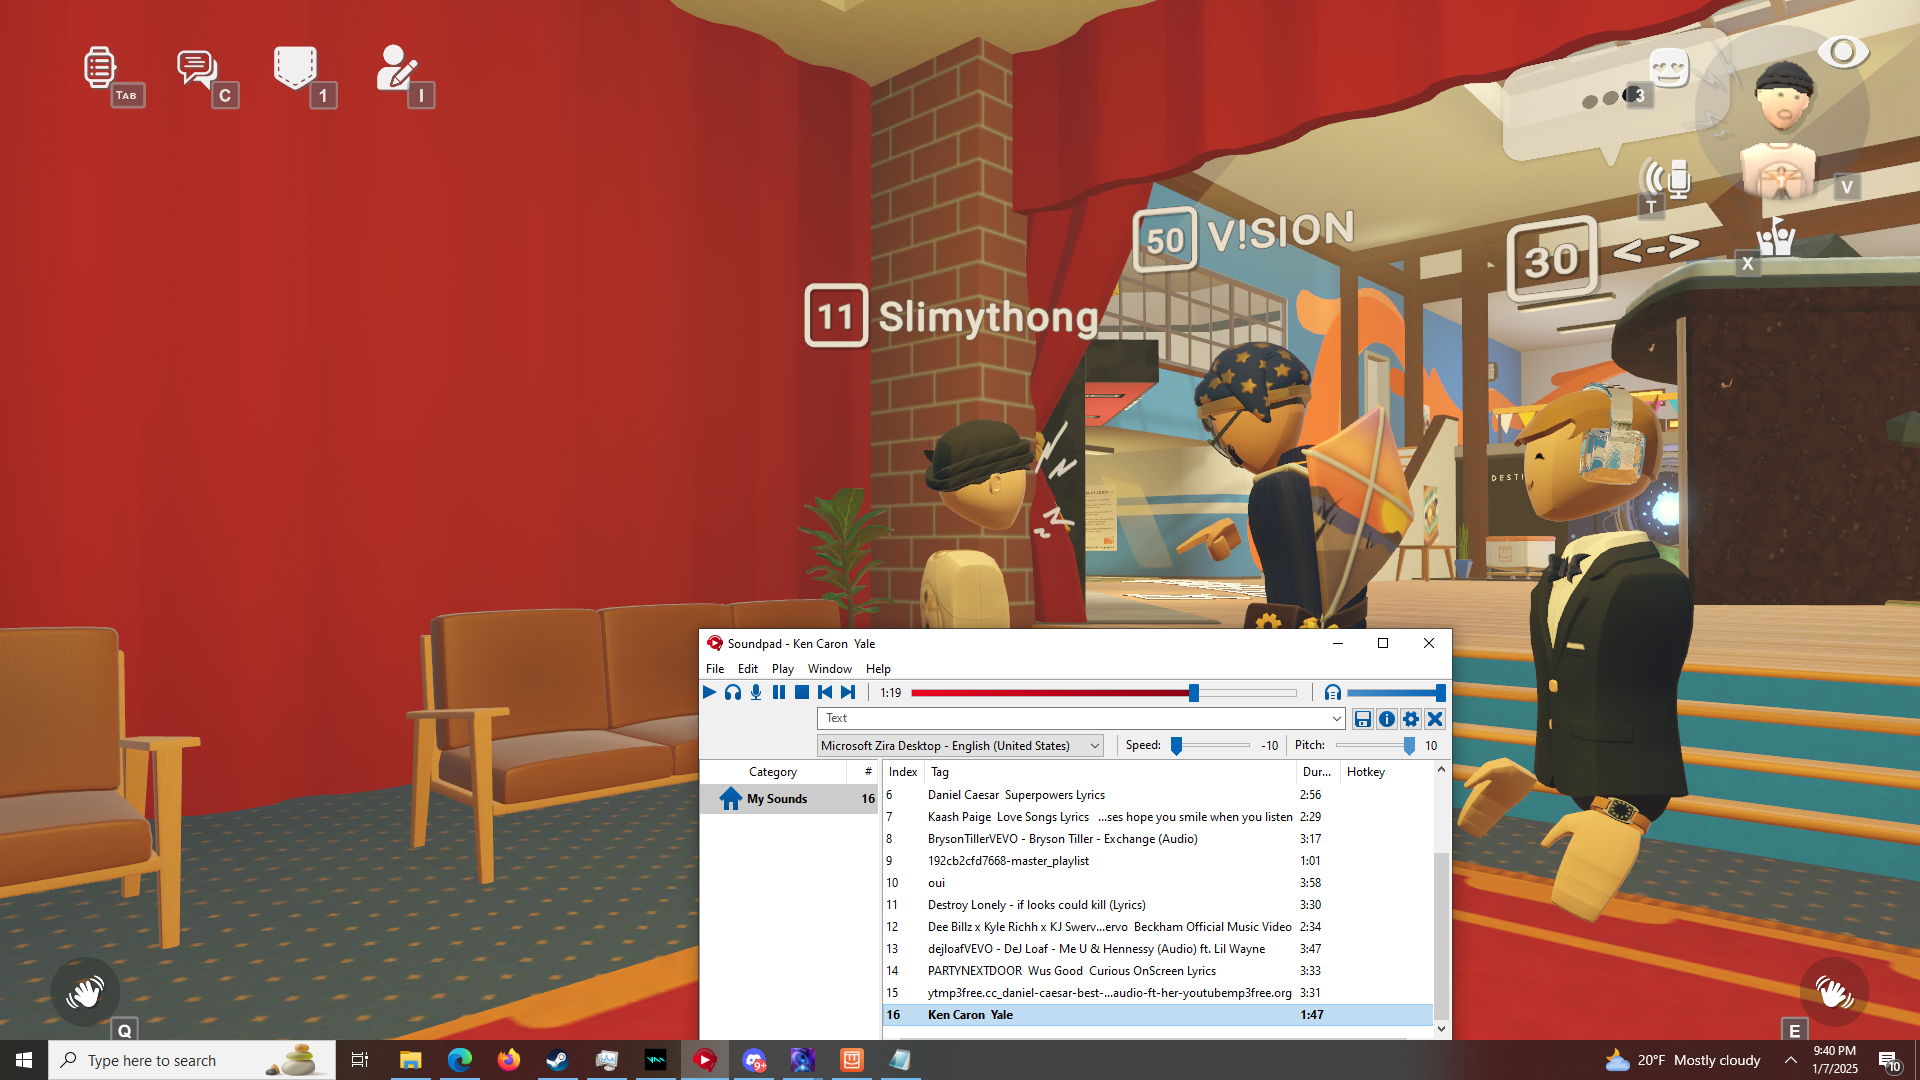The image size is (1920, 1080).
Task: Expand the Text input dropdown arrow
Action: pos(1336,719)
